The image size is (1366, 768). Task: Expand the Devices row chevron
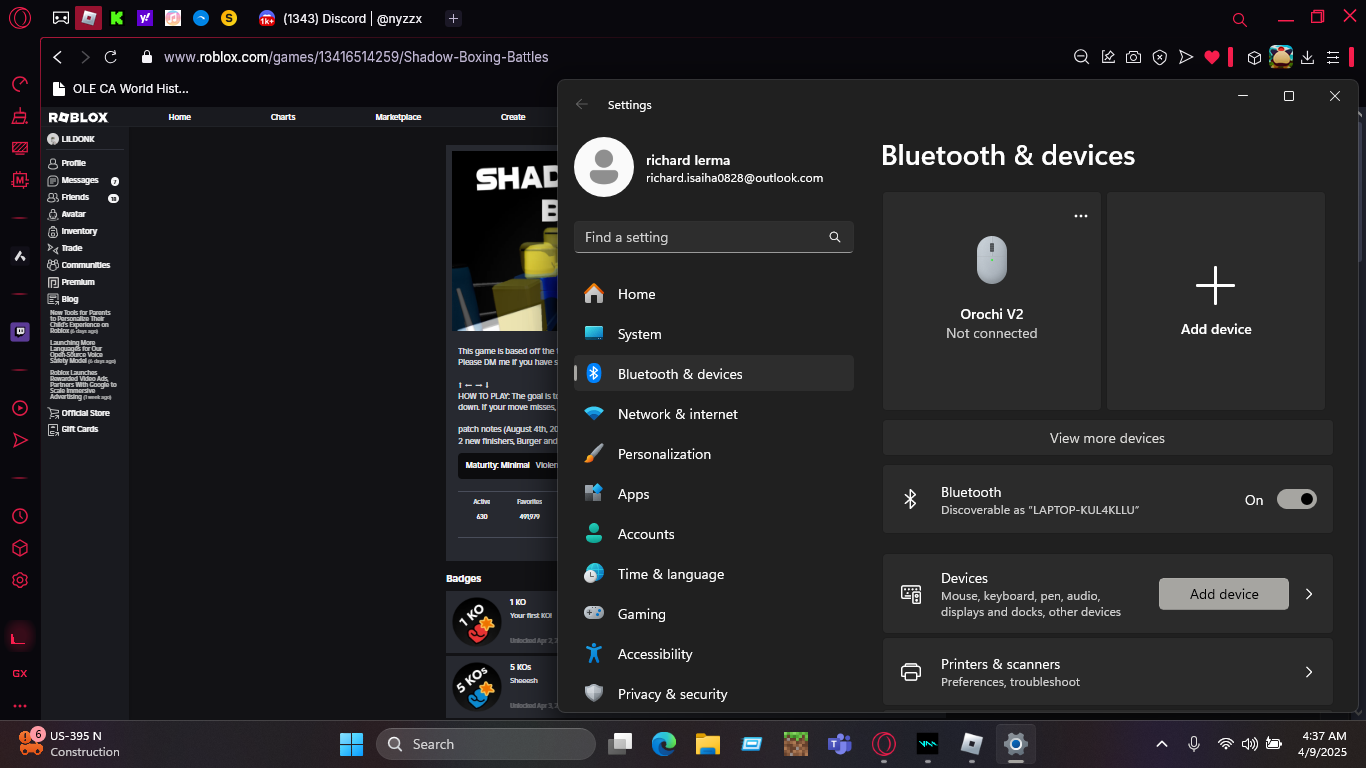(x=1308, y=594)
